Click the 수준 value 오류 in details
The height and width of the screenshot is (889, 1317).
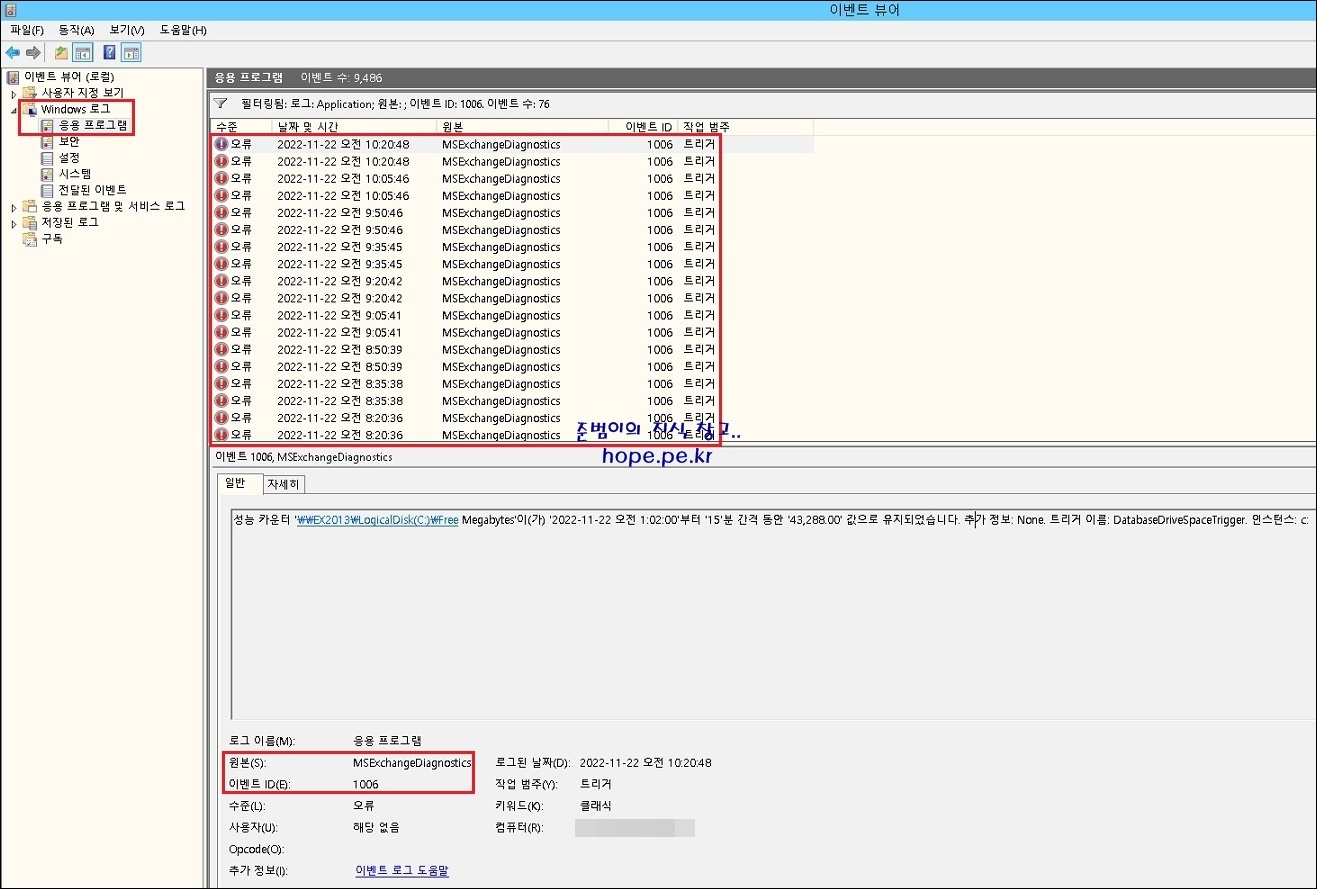[x=364, y=806]
